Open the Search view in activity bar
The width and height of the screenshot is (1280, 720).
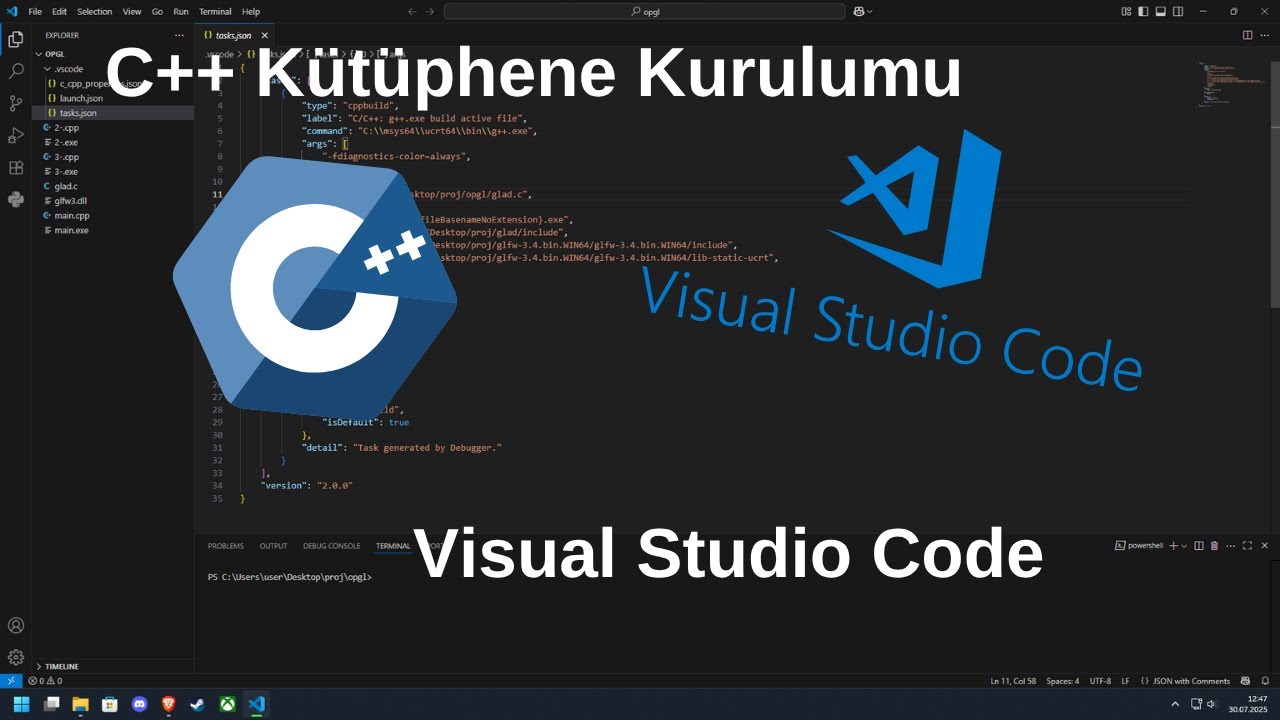point(16,72)
